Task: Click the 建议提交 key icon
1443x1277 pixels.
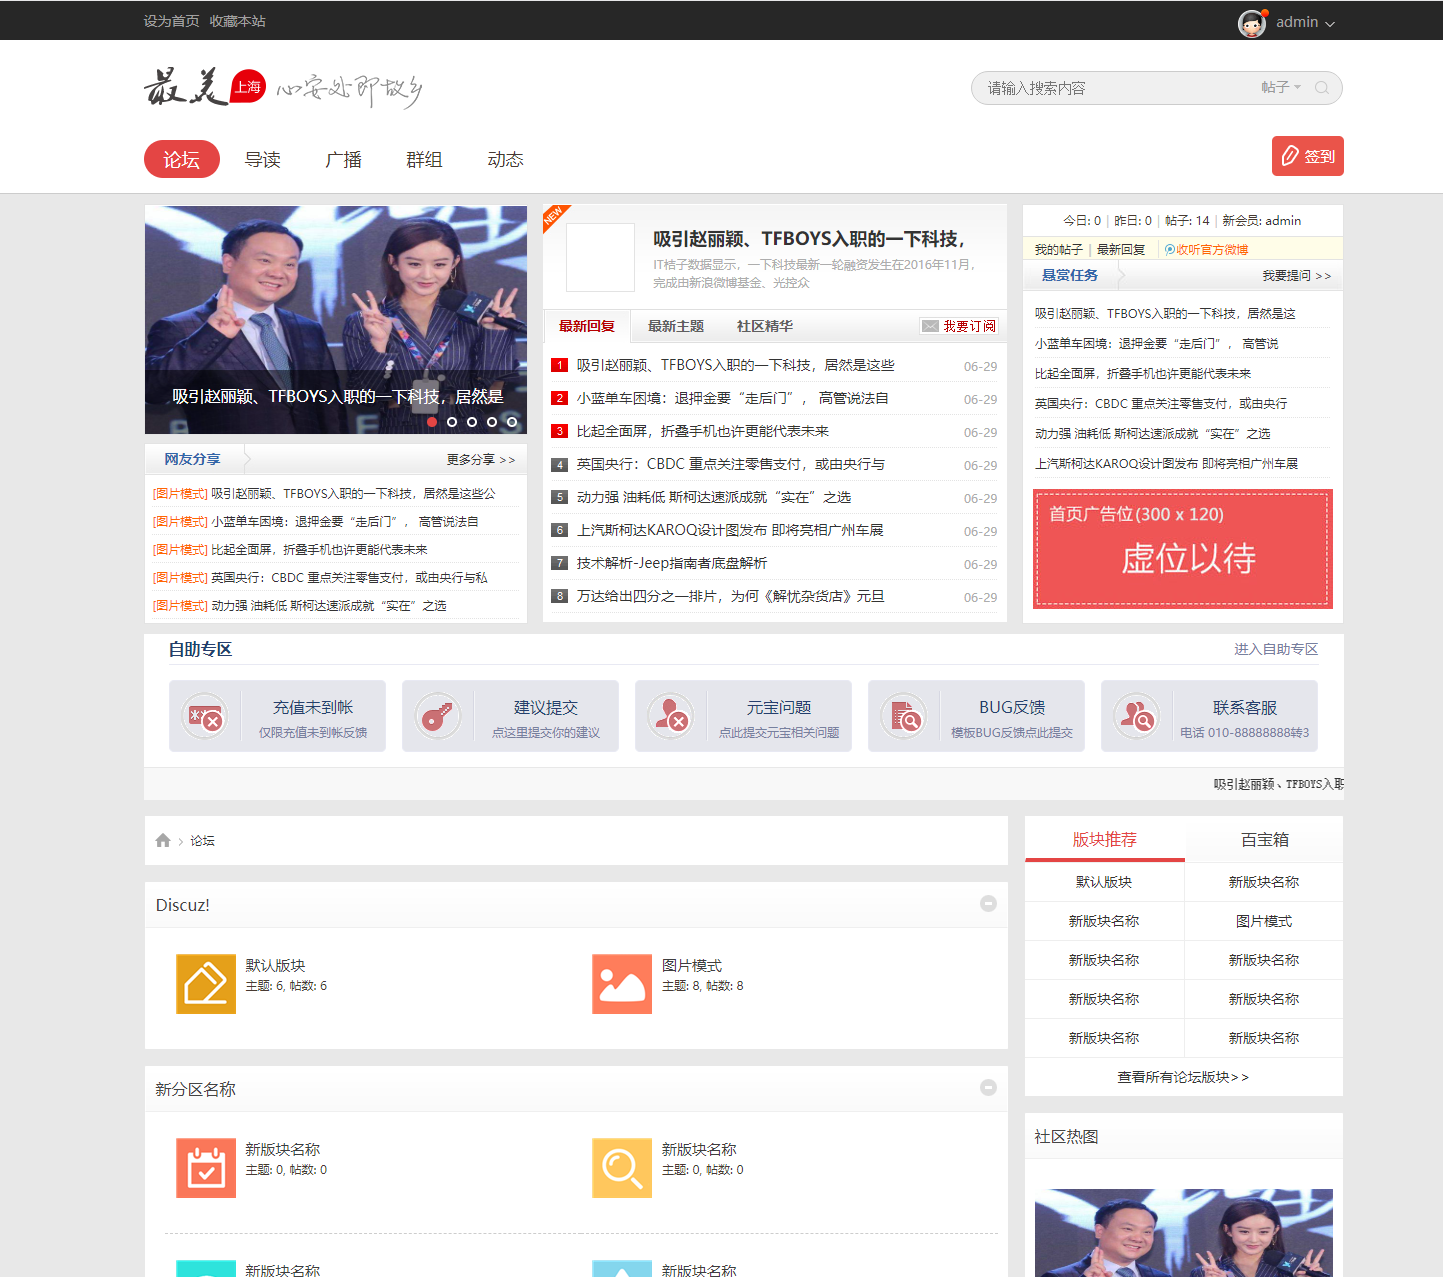Action: tap(438, 716)
